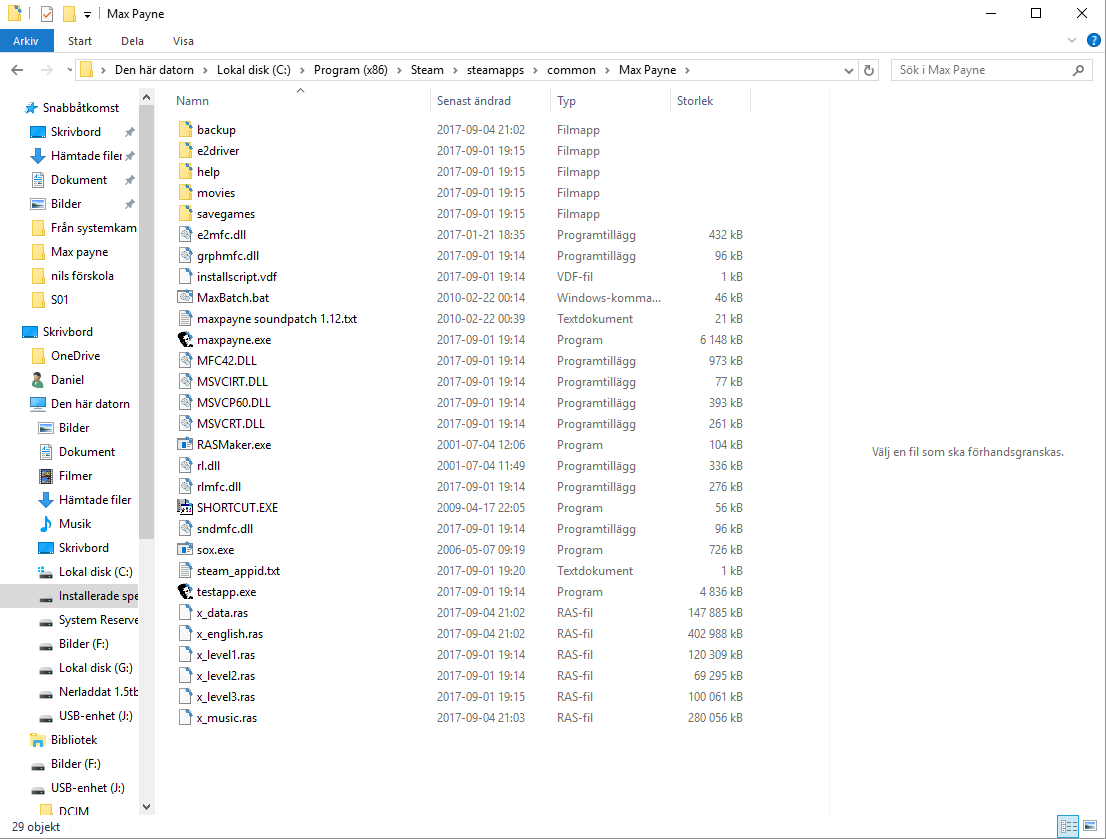
Task: Click the sidebar scroll down arrow
Action: (146, 807)
